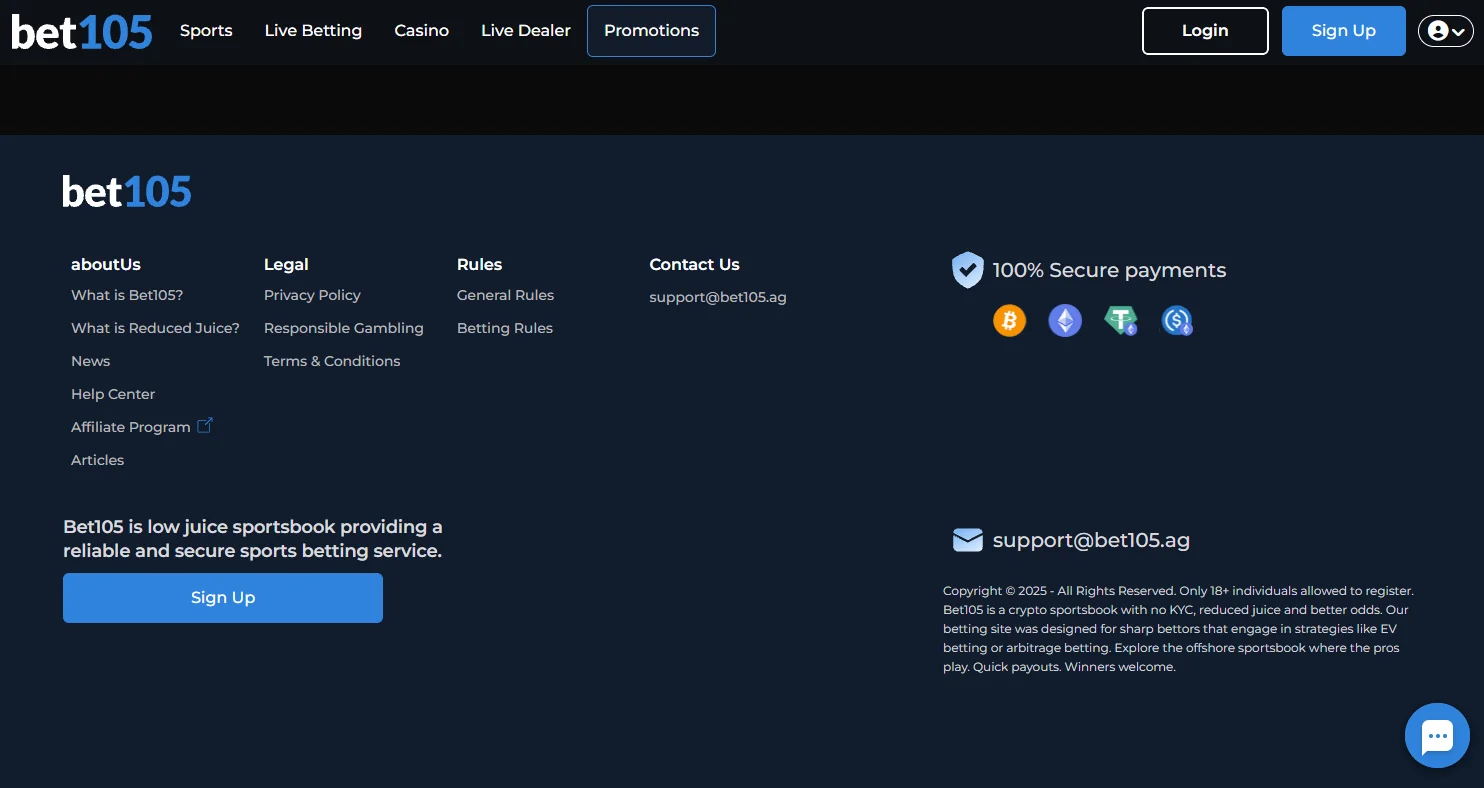1484x788 pixels.
Task: Click the large Sign Up button in the footer
Action: point(223,598)
